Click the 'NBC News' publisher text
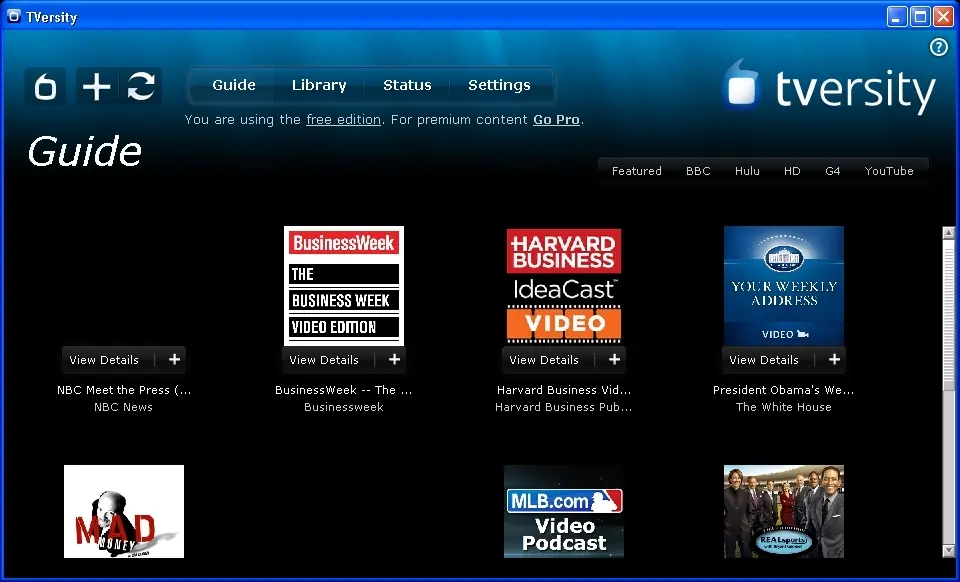The width and height of the screenshot is (960, 582). click(x=124, y=407)
